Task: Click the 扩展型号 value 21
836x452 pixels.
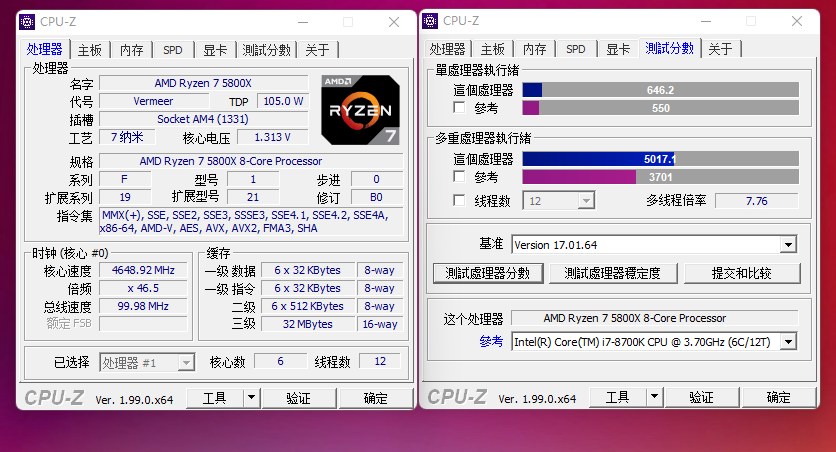Action: click(x=253, y=197)
